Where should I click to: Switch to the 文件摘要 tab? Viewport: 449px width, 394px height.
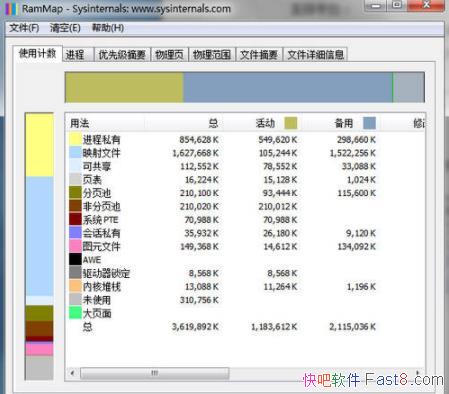(x=259, y=55)
